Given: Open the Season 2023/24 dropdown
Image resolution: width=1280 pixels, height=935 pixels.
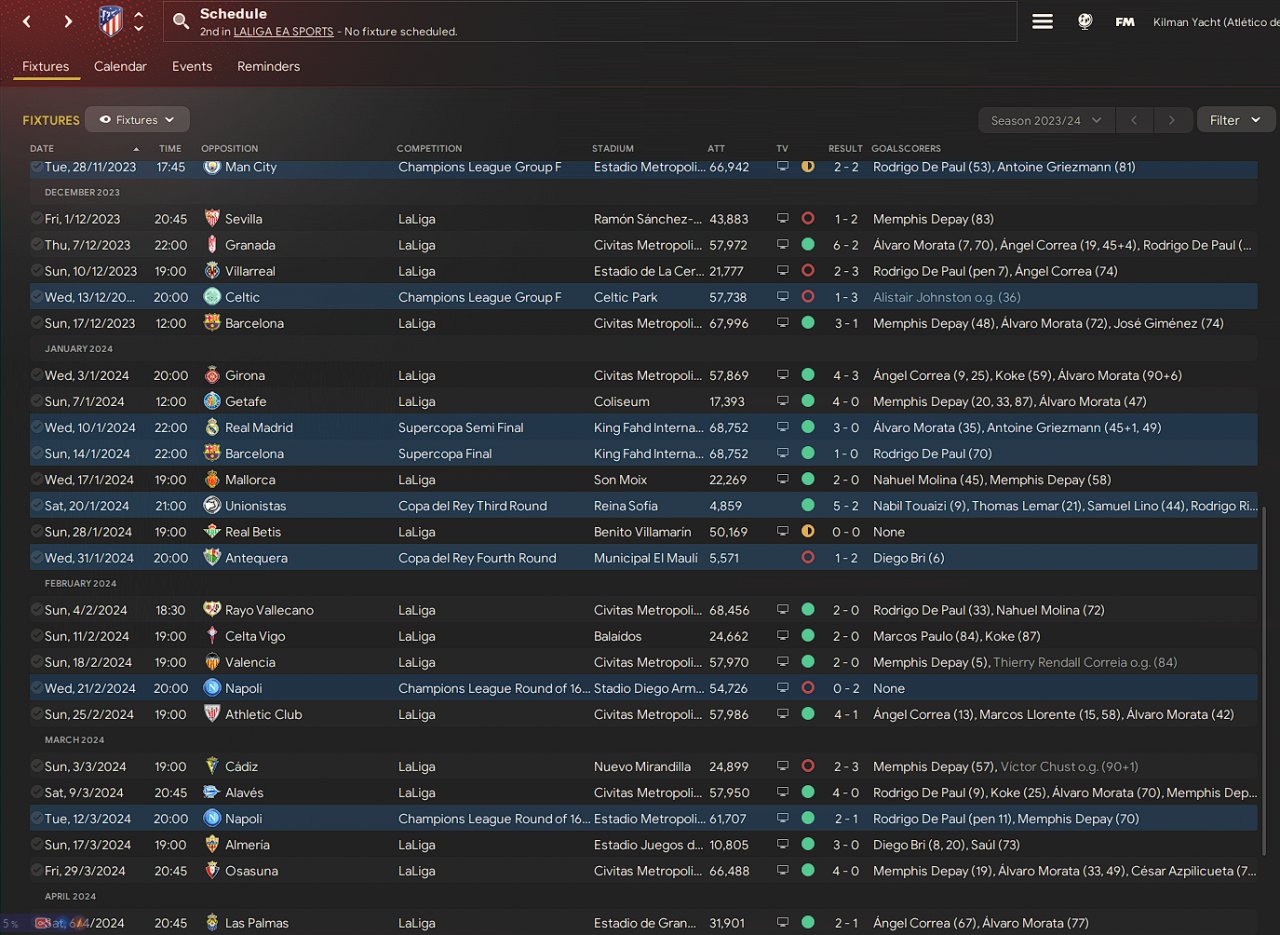Looking at the screenshot, I should click(1046, 120).
